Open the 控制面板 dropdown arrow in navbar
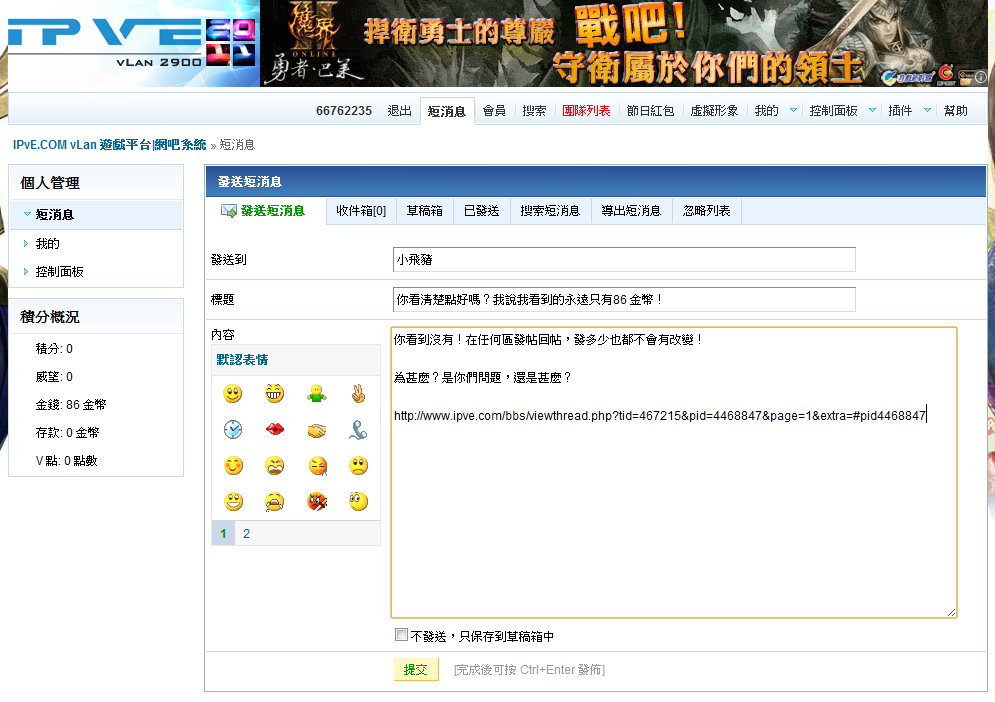Image resolution: width=995 pixels, height=702 pixels. 872,111
